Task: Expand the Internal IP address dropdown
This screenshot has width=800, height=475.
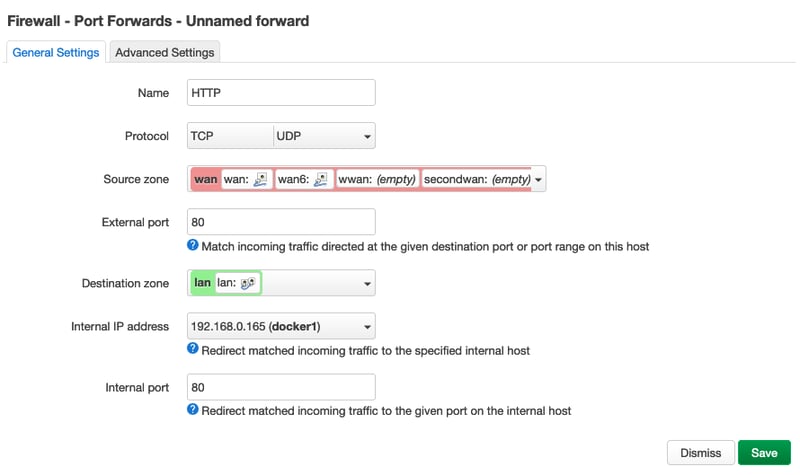Action: point(367,327)
